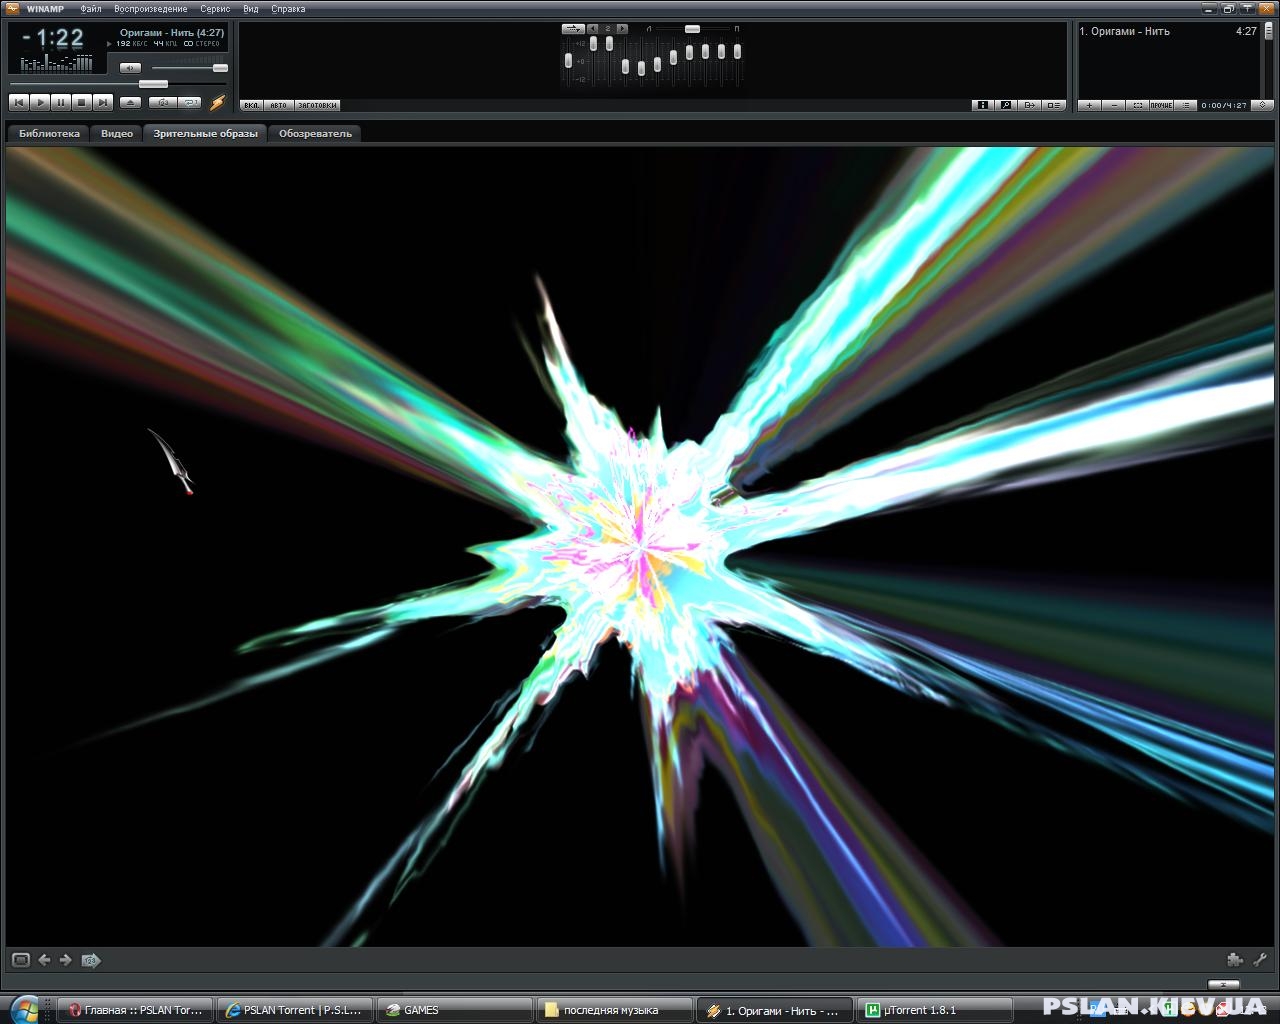Enable the equalizer АВТО button
This screenshot has height=1024, width=1280.
278,105
